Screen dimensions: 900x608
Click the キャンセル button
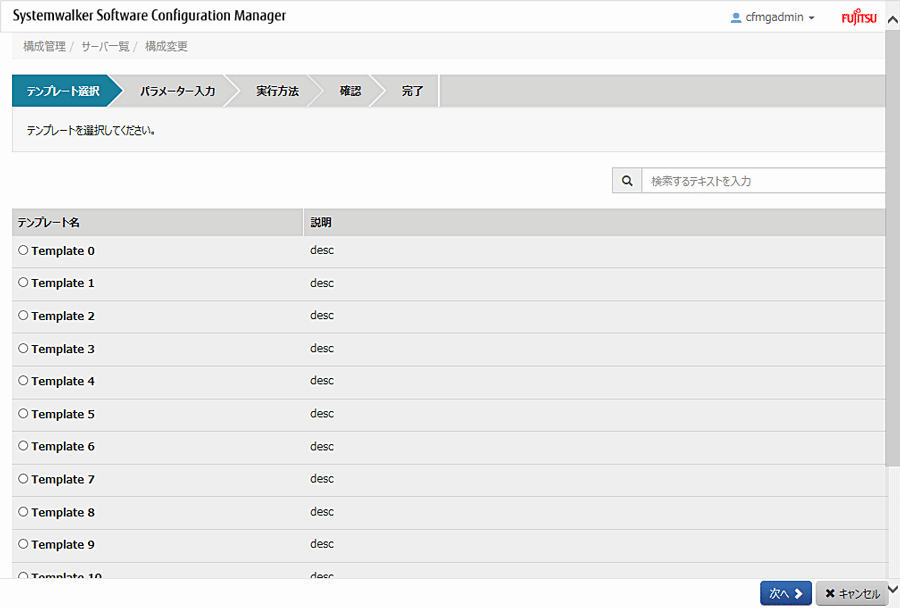tap(852, 593)
